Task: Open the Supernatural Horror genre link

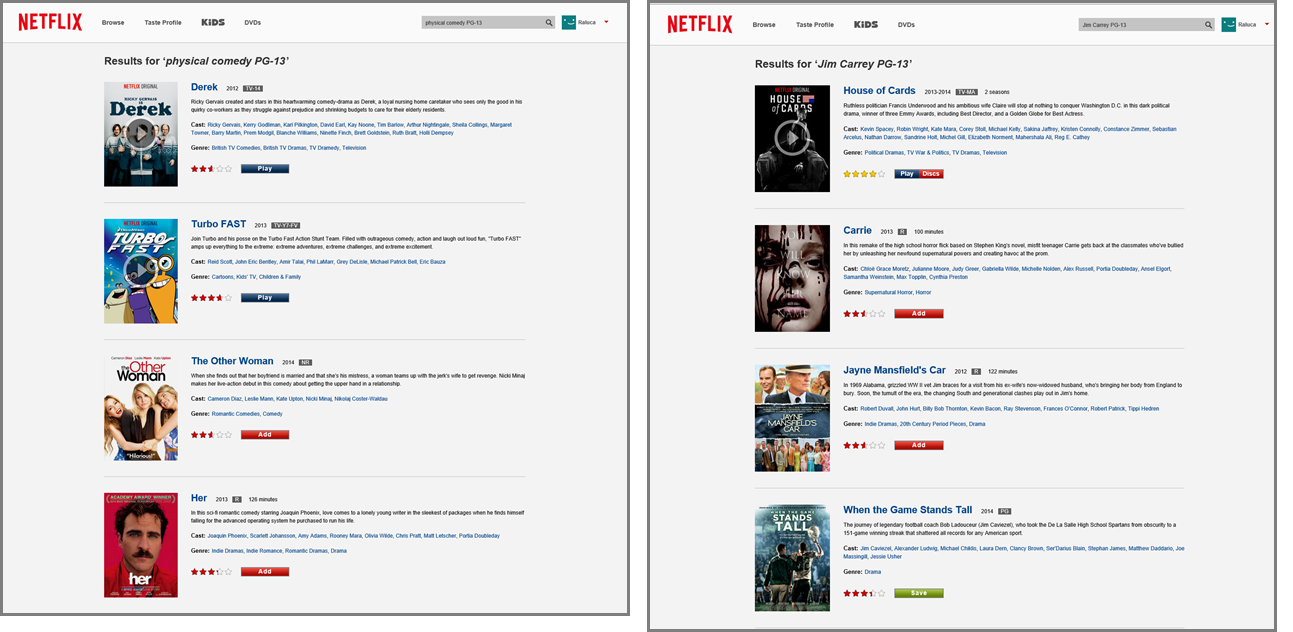Action: 888,293
